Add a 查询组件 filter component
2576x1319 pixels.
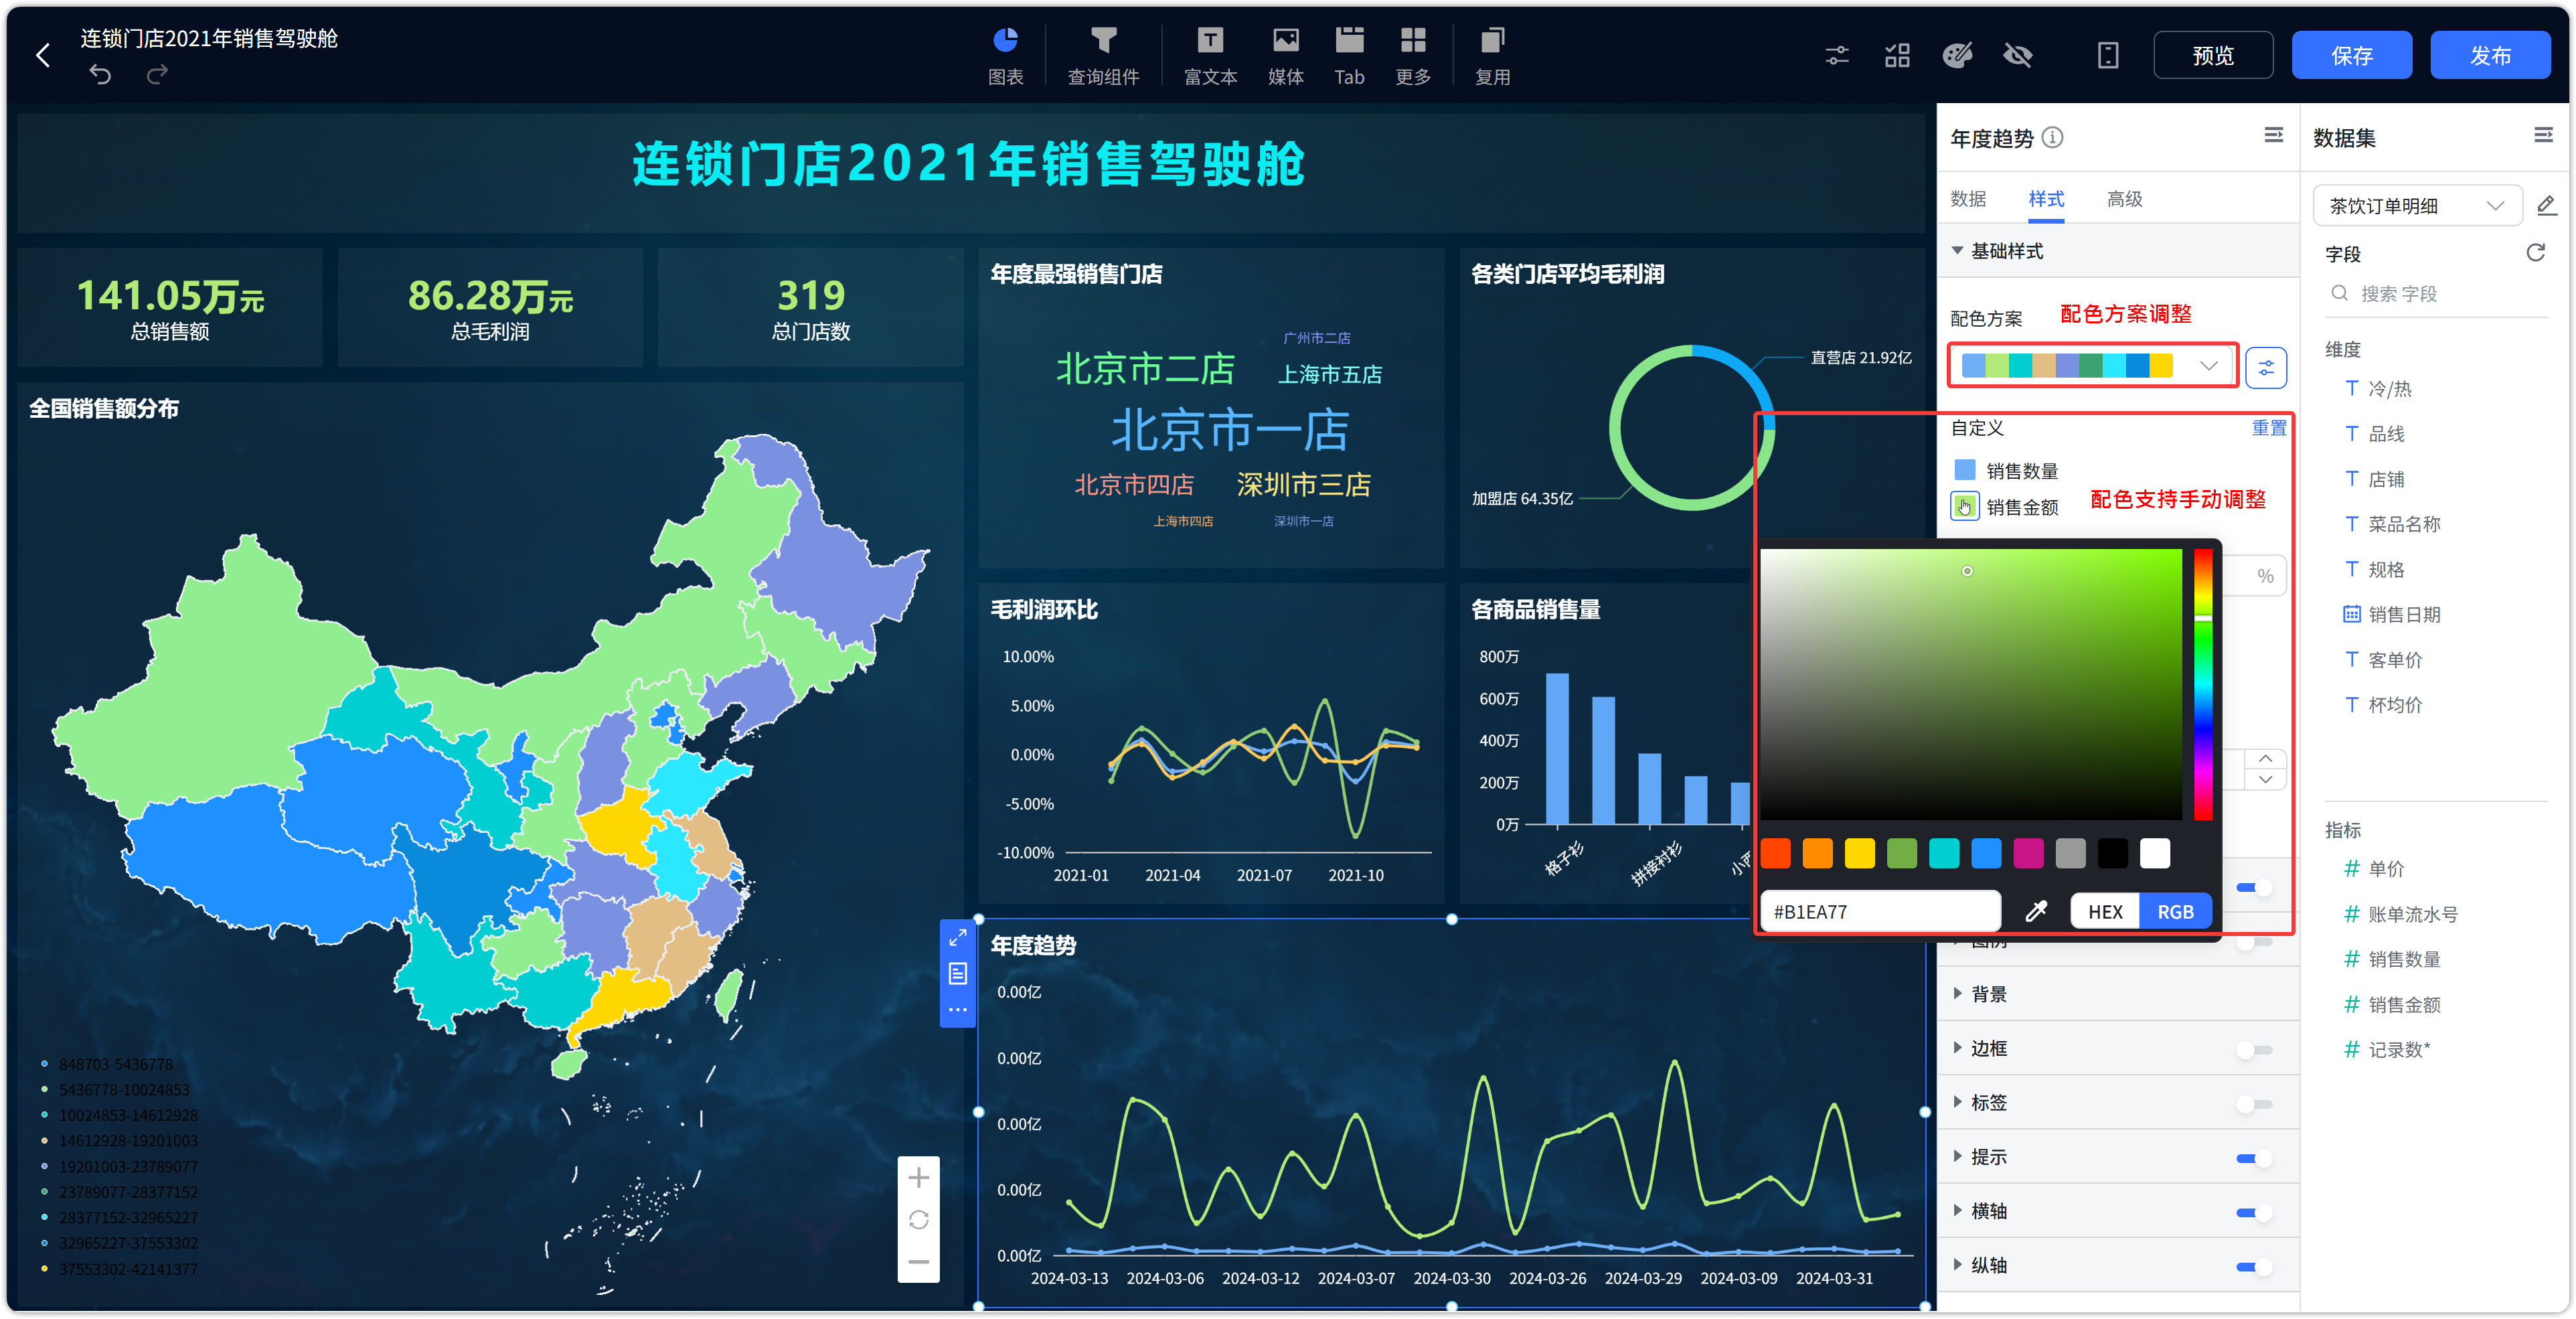1103,56
